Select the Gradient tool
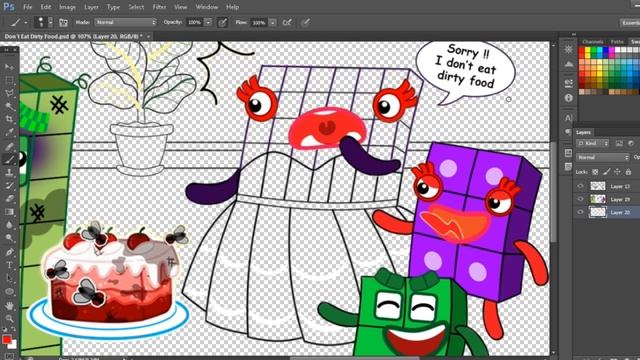The height and width of the screenshot is (360, 640). pos(9,212)
